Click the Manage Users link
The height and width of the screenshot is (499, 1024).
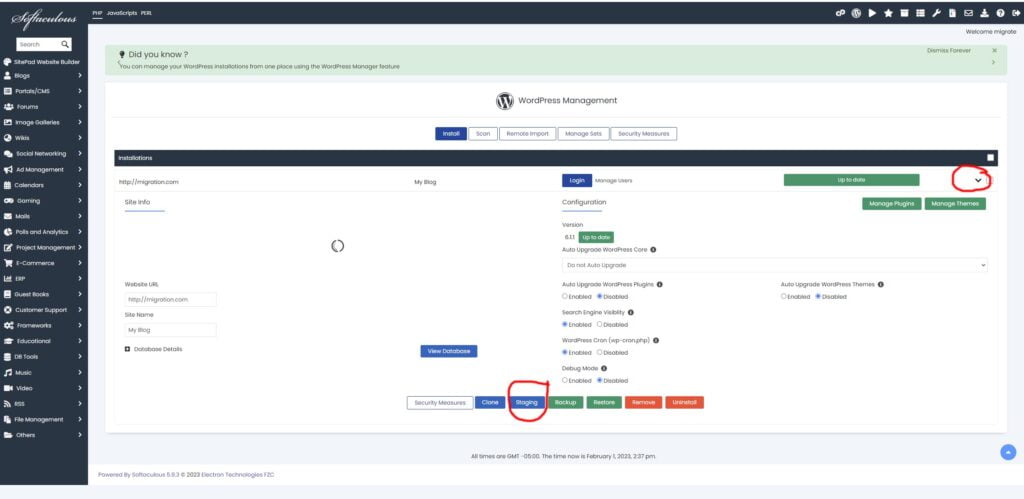[613, 180]
